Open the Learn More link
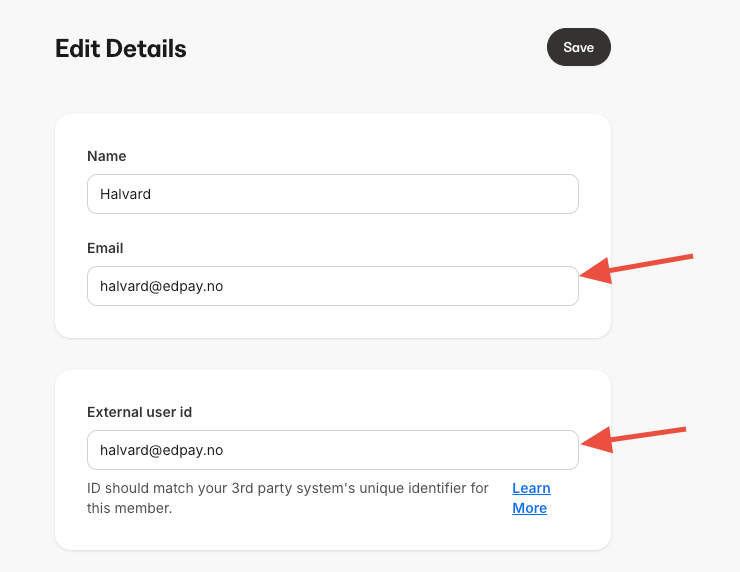740x572 pixels. click(530, 498)
